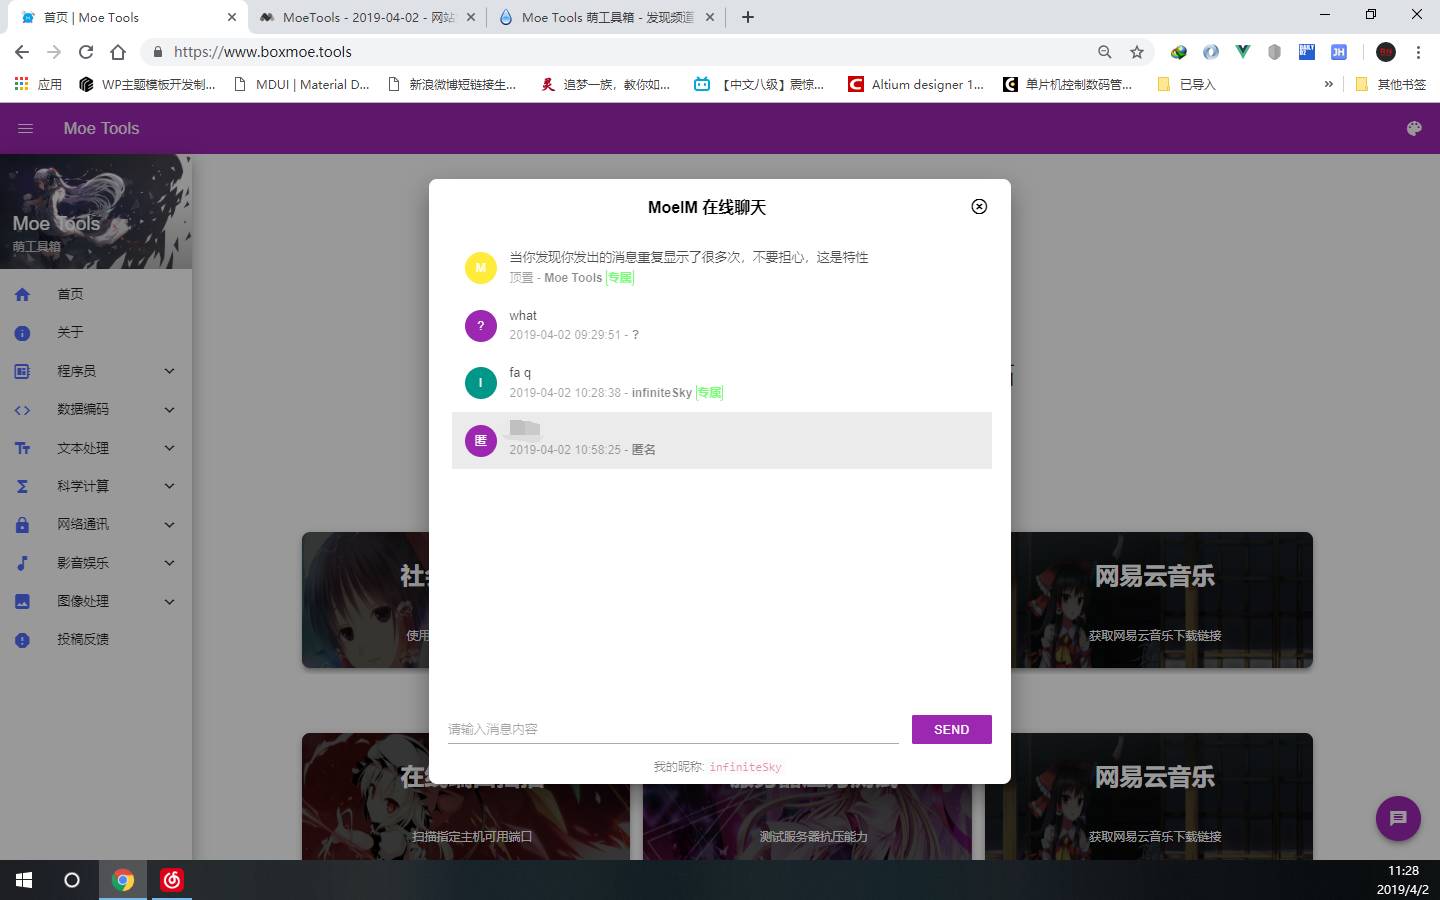Click the SEND button
This screenshot has width=1440, height=900.
click(951, 729)
